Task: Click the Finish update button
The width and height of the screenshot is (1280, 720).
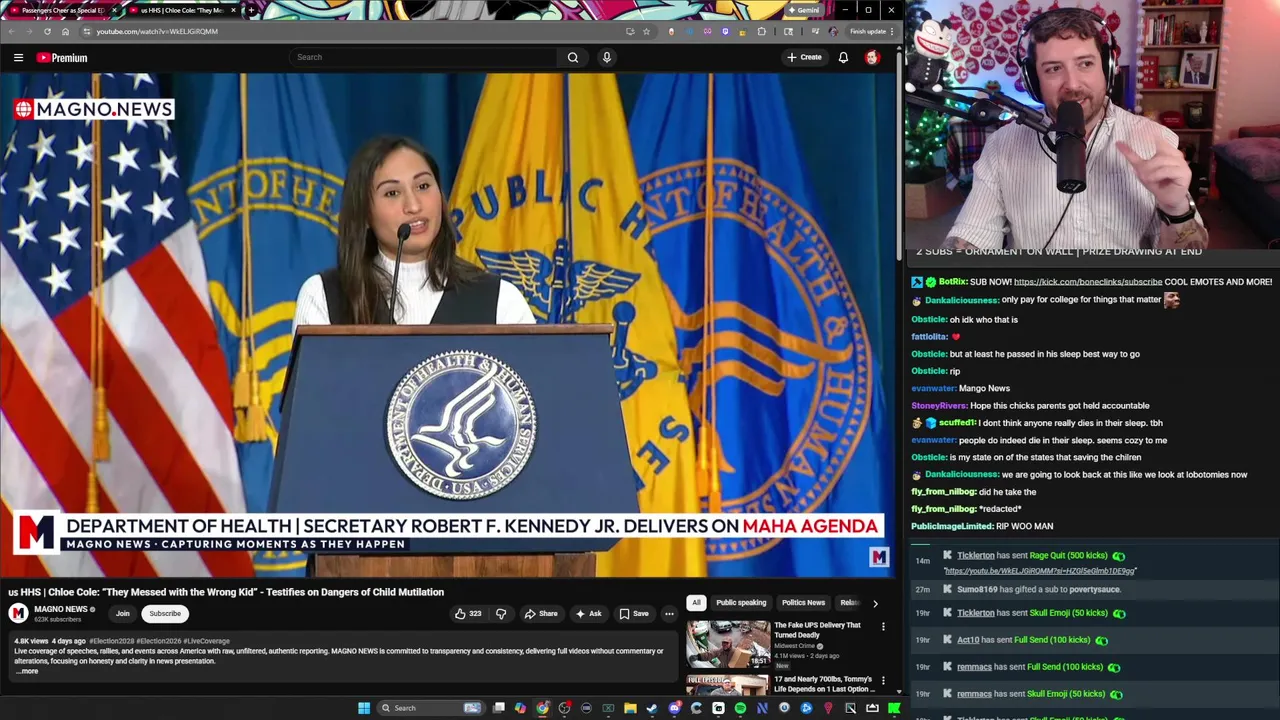Action: 868,31
